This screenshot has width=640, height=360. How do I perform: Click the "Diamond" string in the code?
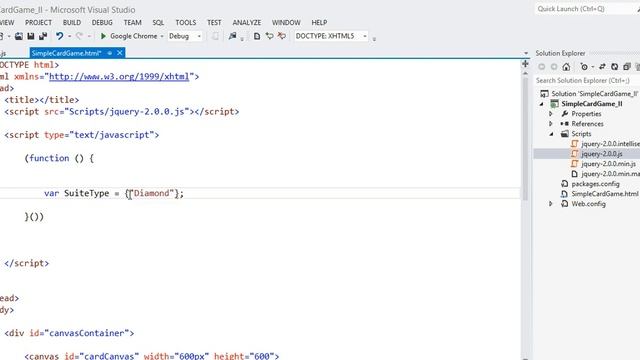(x=152, y=193)
